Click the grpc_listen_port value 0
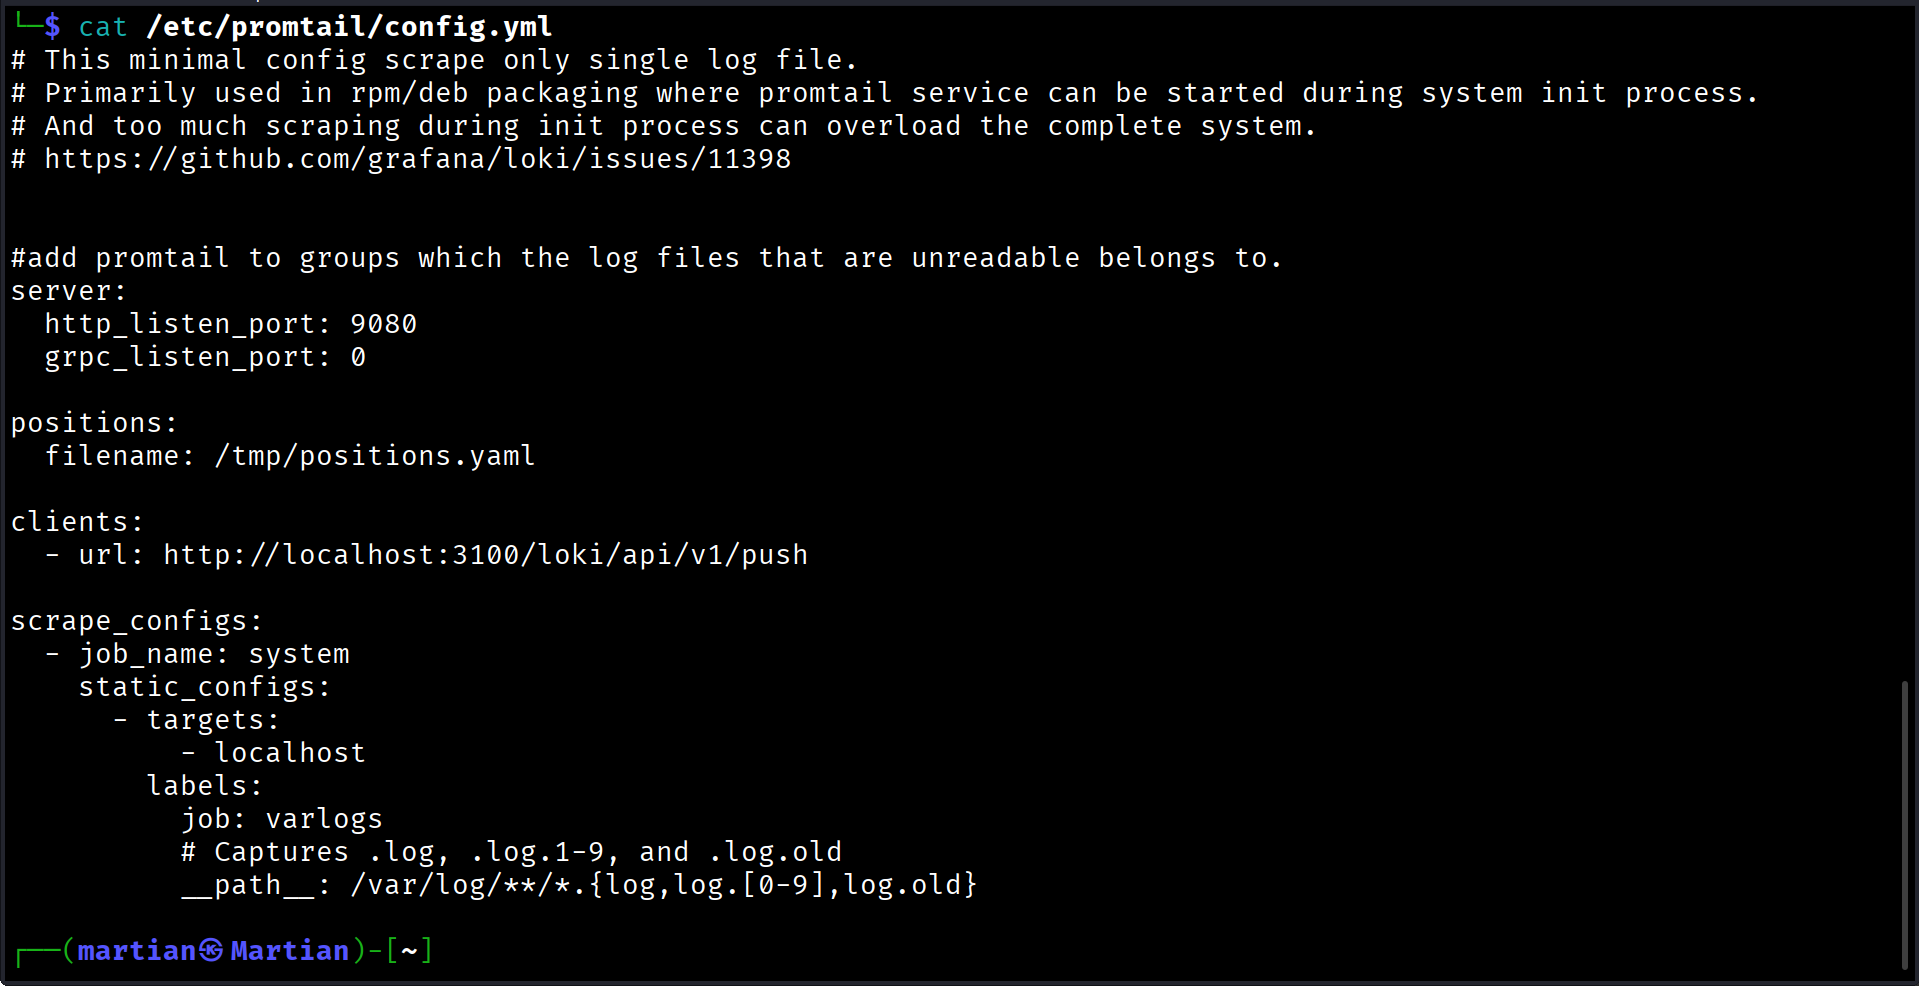1919x986 pixels. point(358,357)
